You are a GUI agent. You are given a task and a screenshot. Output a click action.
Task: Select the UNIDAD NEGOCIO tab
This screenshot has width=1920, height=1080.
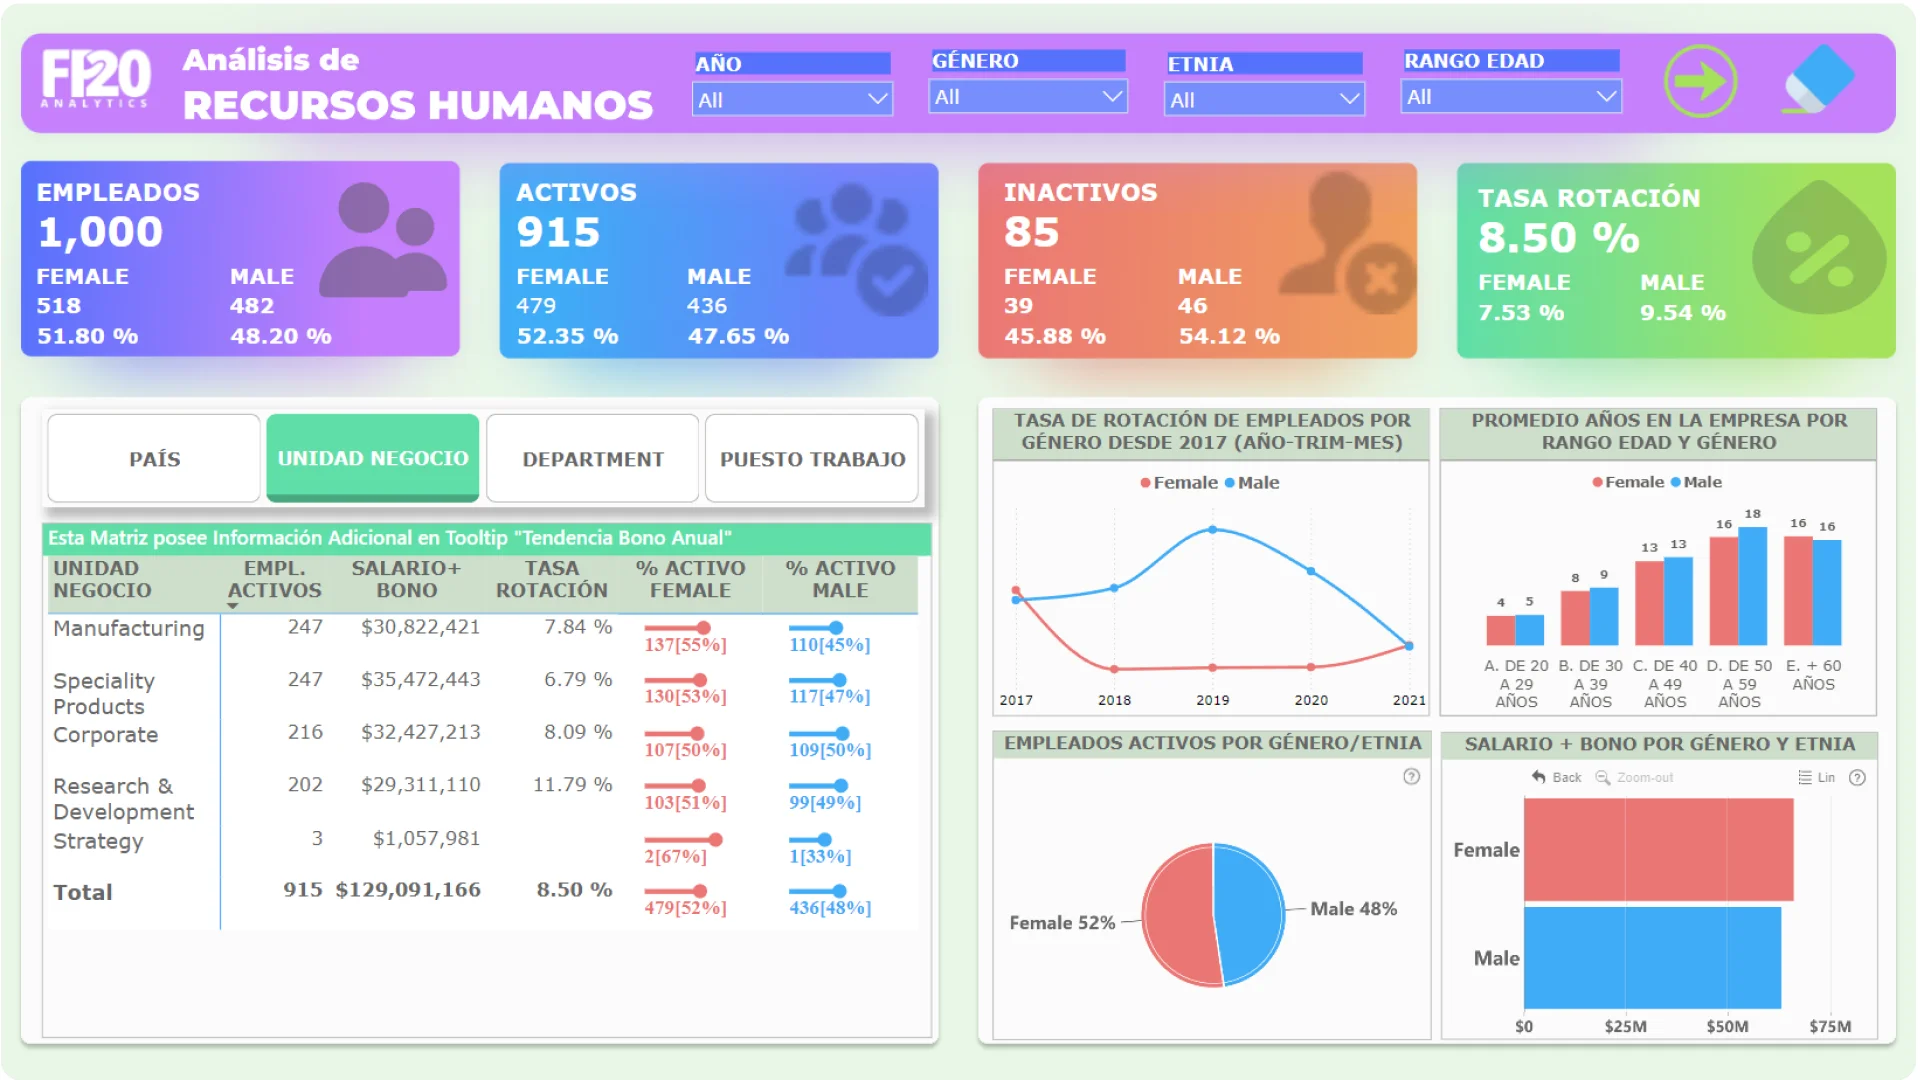(373, 459)
